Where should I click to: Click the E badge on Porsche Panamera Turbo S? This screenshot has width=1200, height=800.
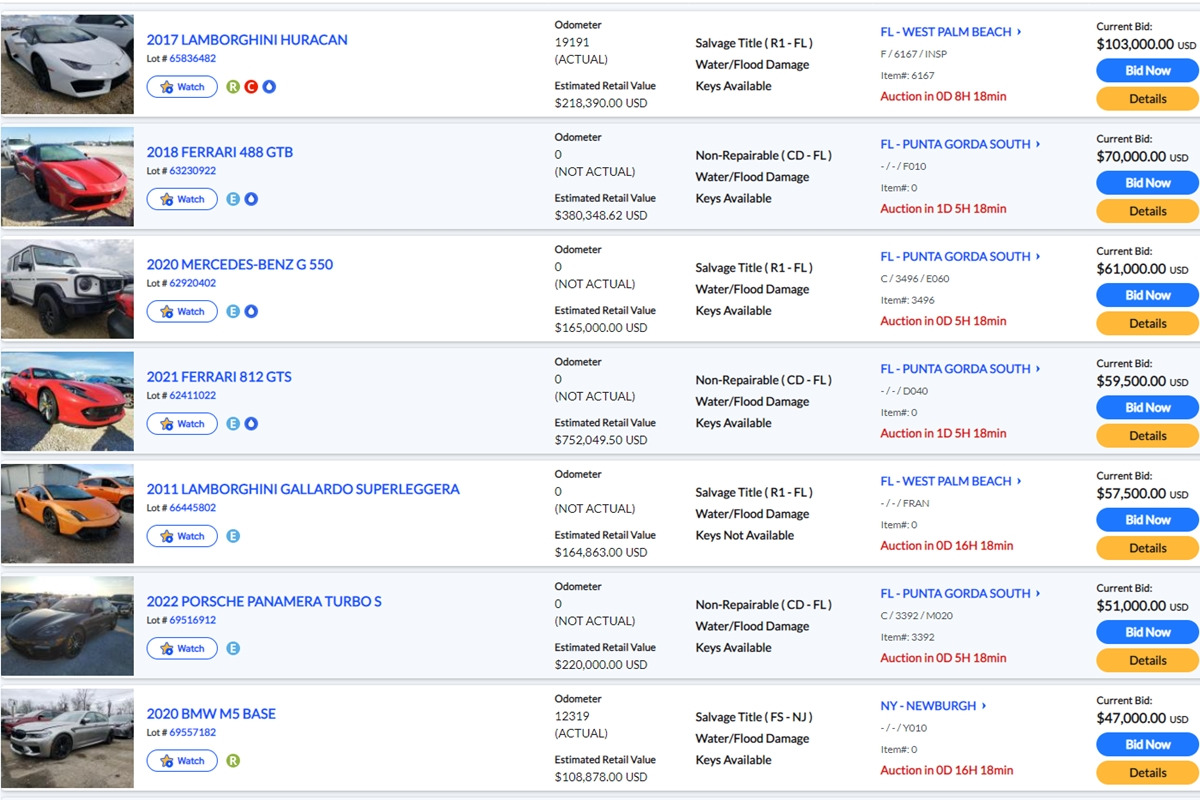pyautogui.click(x=233, y=648)
